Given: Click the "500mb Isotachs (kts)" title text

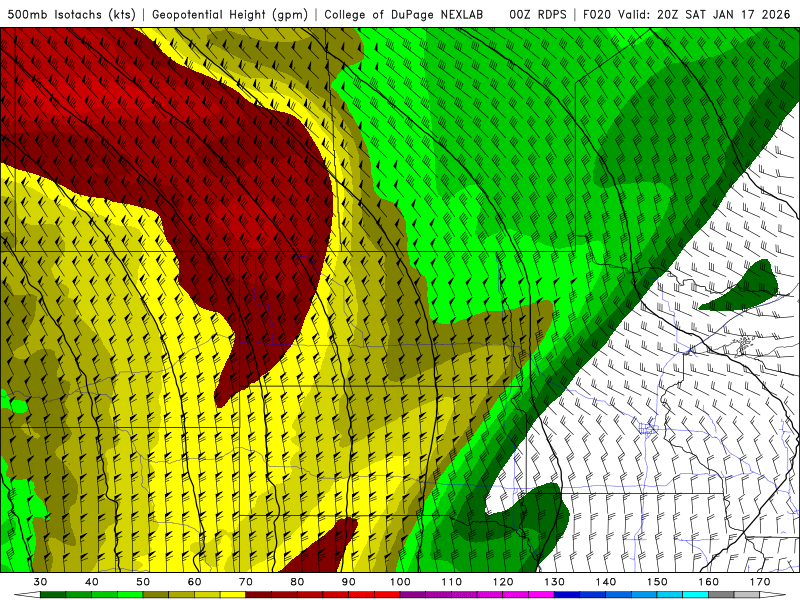Looking at the screenshot, I should (x=71, y=15).
